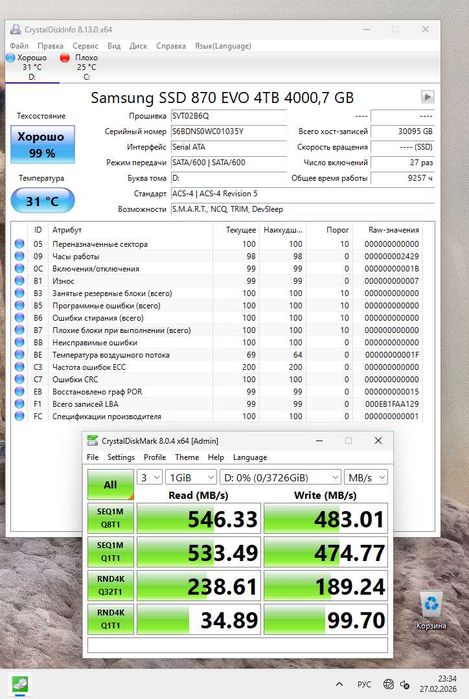469x699 pixels.
Task: Click the next disk arrow button
Action: [x=427, y=97]
